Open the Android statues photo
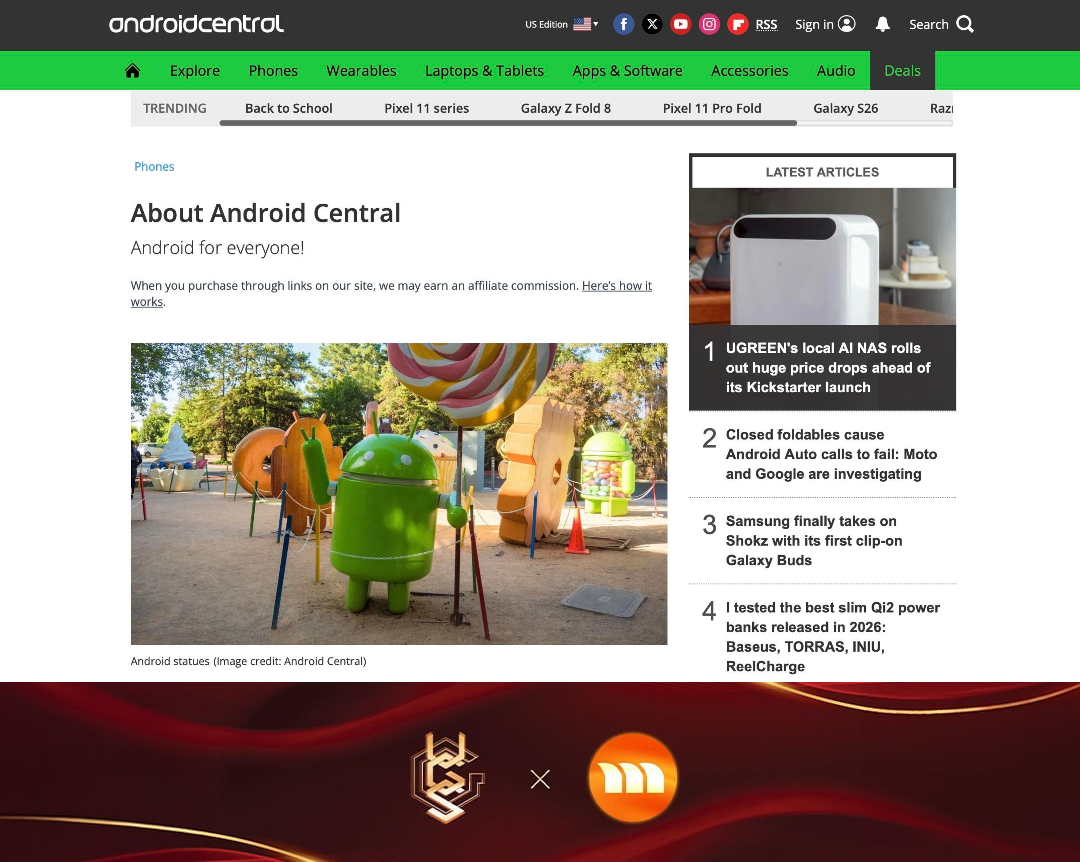The height and width of the screenshot is (862, 1080). [399, 494]
